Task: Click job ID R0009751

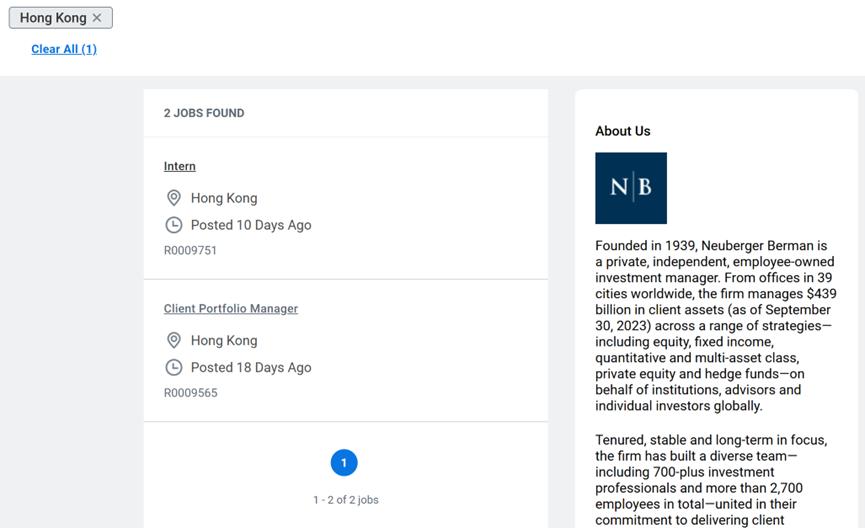Action: coord(190,250)
